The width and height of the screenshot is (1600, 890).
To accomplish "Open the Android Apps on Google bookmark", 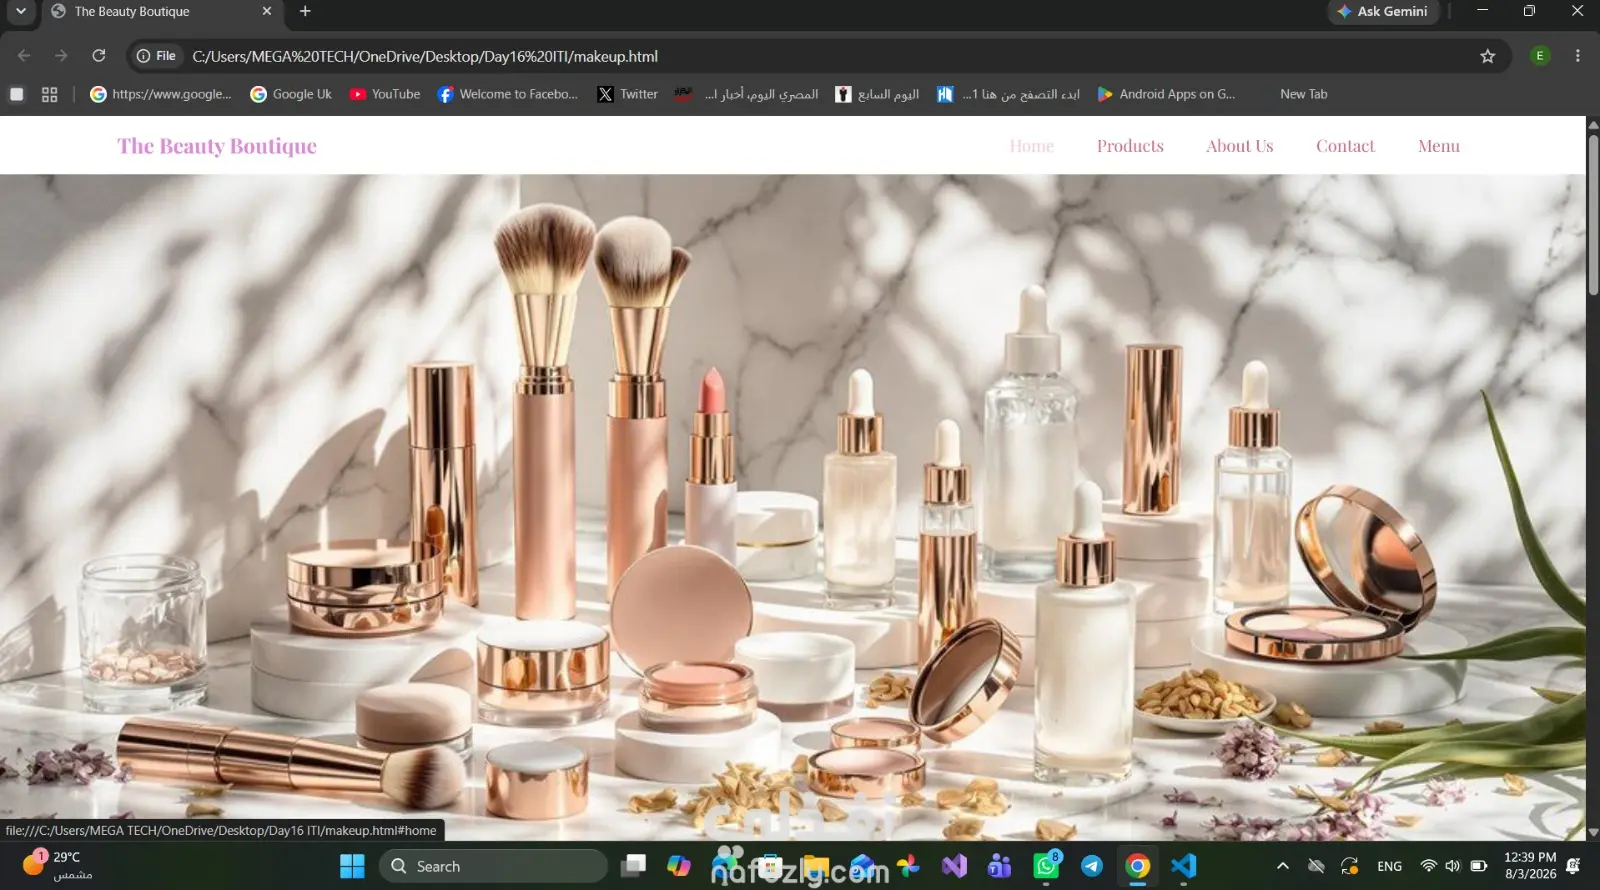I will pyautogui.click(x=1166, y=94).
